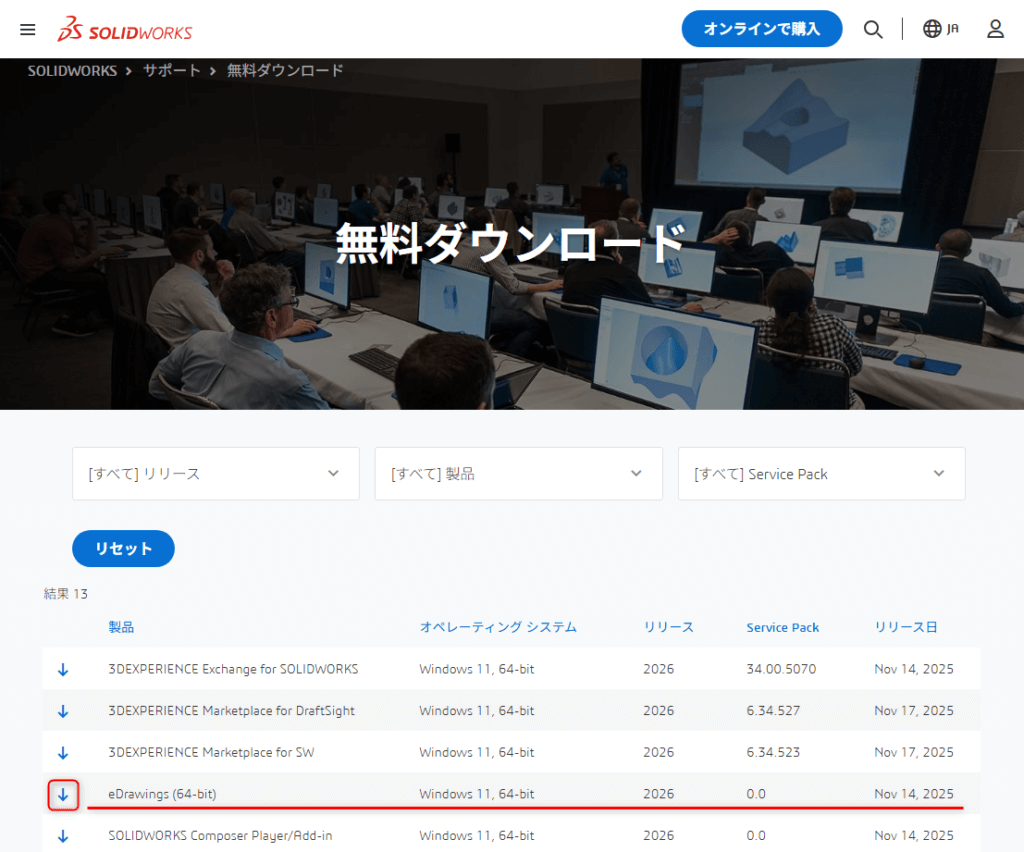The height and width of the screenshot is (852, 1024).
Task: Open the search magnifier icon
Action: tap(873, 29)
